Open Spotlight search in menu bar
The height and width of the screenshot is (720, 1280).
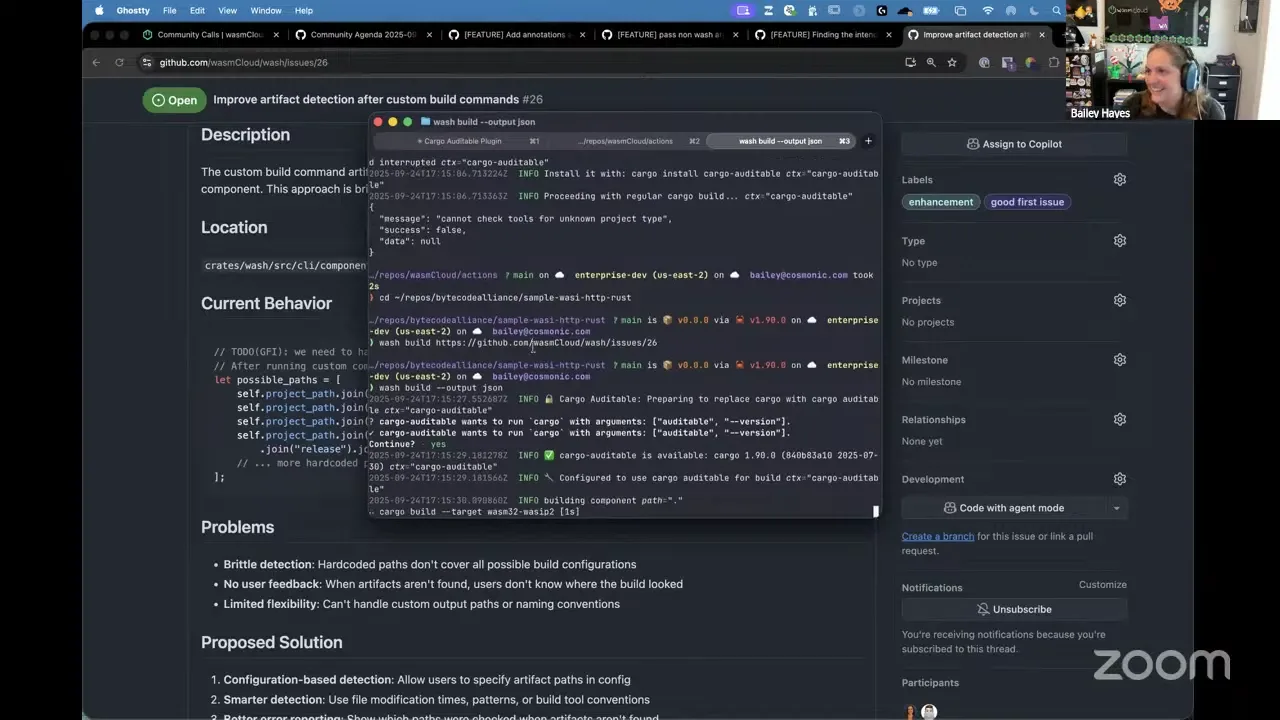pyautogui.click(x=1057, y=10)
